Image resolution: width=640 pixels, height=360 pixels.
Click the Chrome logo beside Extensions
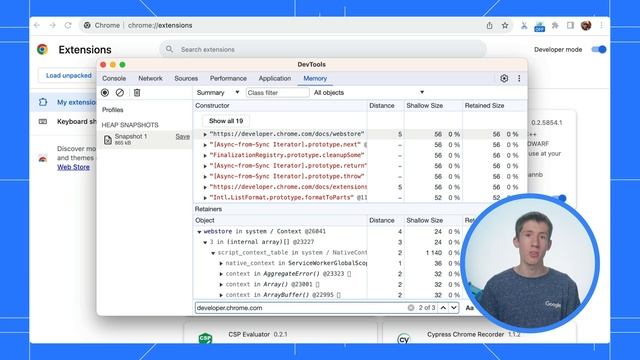tap(42, 49)
